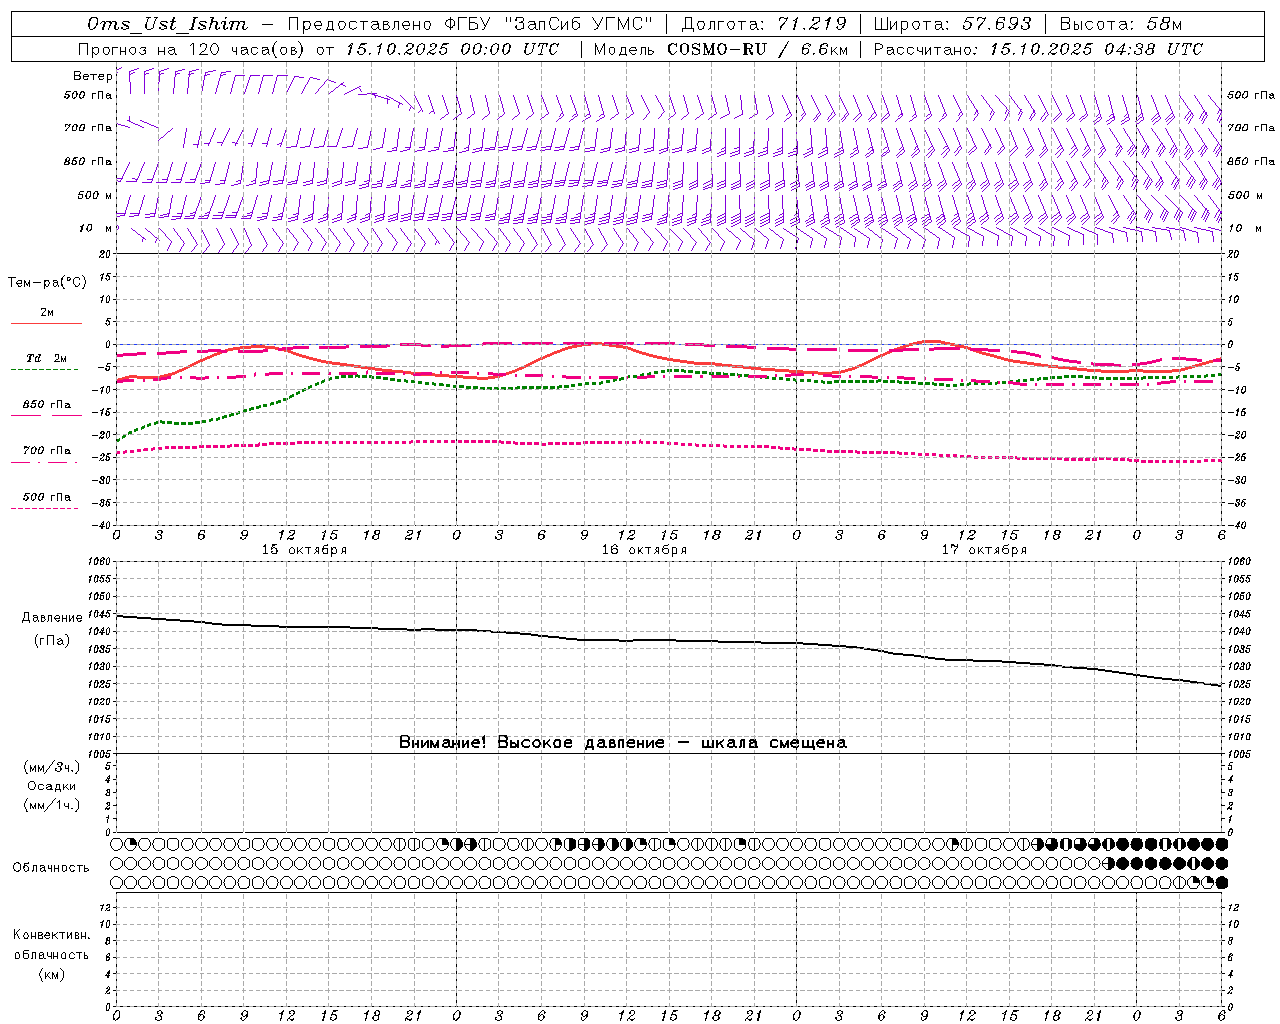This screenshot has height=1024, width=1280.
Task: Click the Осадки precipitation label
Action: tap(52, 786)
